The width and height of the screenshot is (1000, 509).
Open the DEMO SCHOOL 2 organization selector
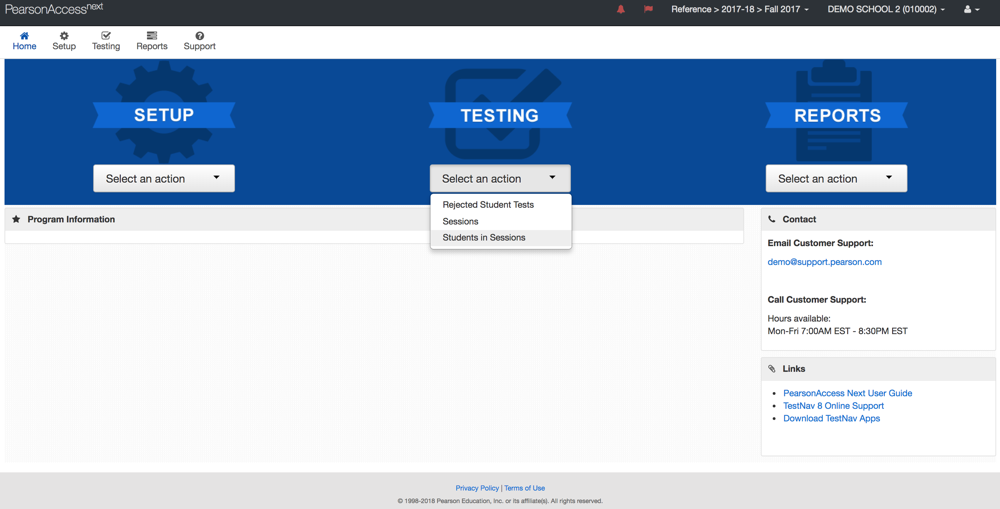click(x=885, y=10)
